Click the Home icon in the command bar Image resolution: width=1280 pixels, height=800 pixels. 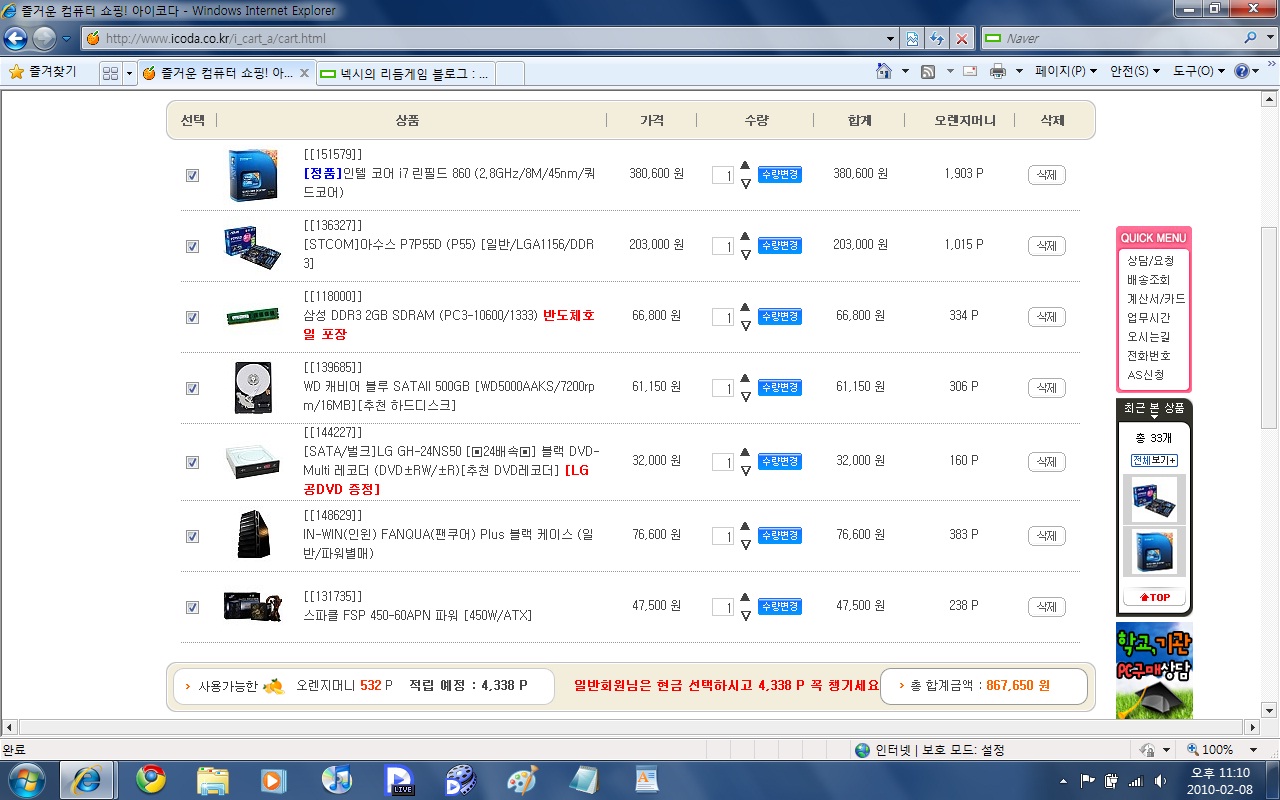click(884, 72)
